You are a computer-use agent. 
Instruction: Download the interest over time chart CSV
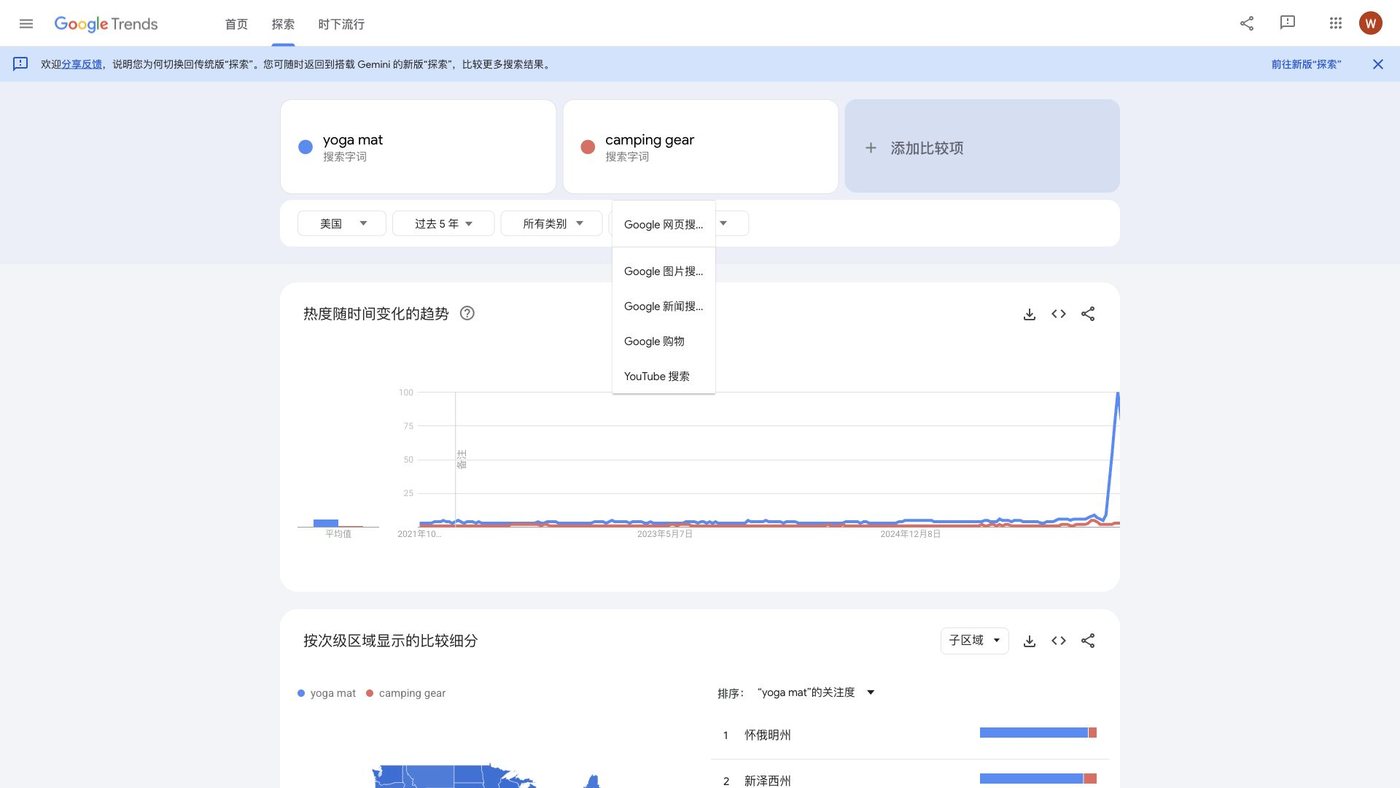(1029, 314)
